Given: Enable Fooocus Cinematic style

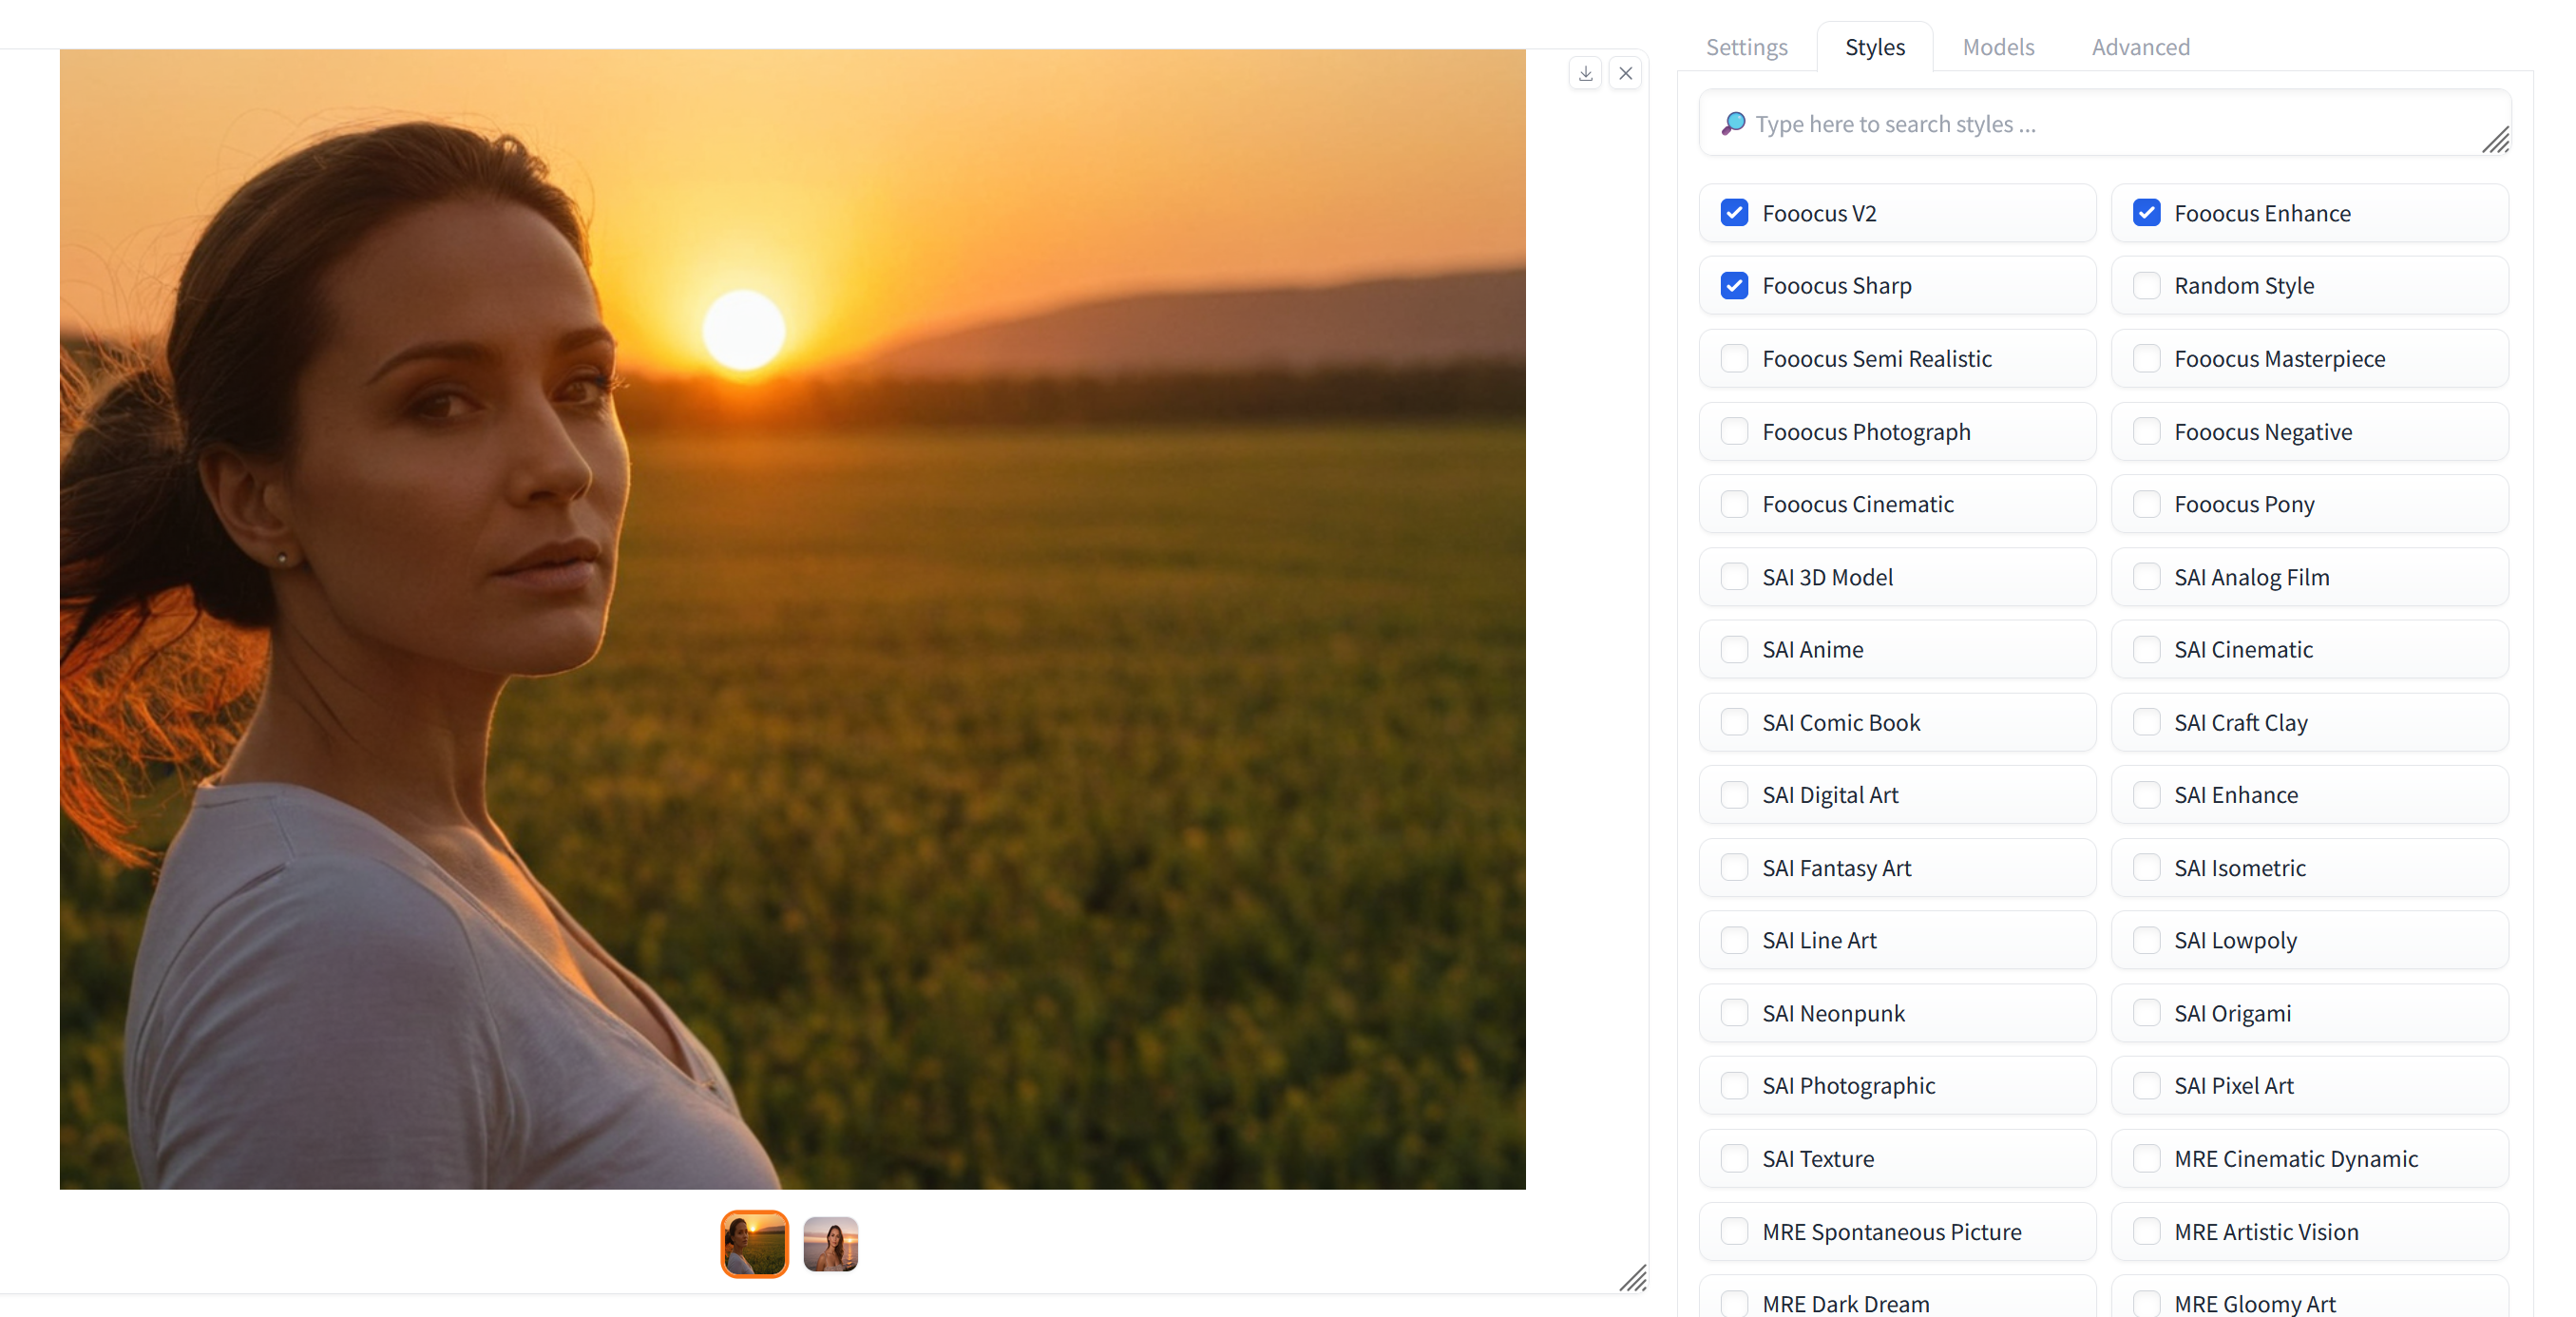Looking at the screenshot, I should [x=1734, y=504].
